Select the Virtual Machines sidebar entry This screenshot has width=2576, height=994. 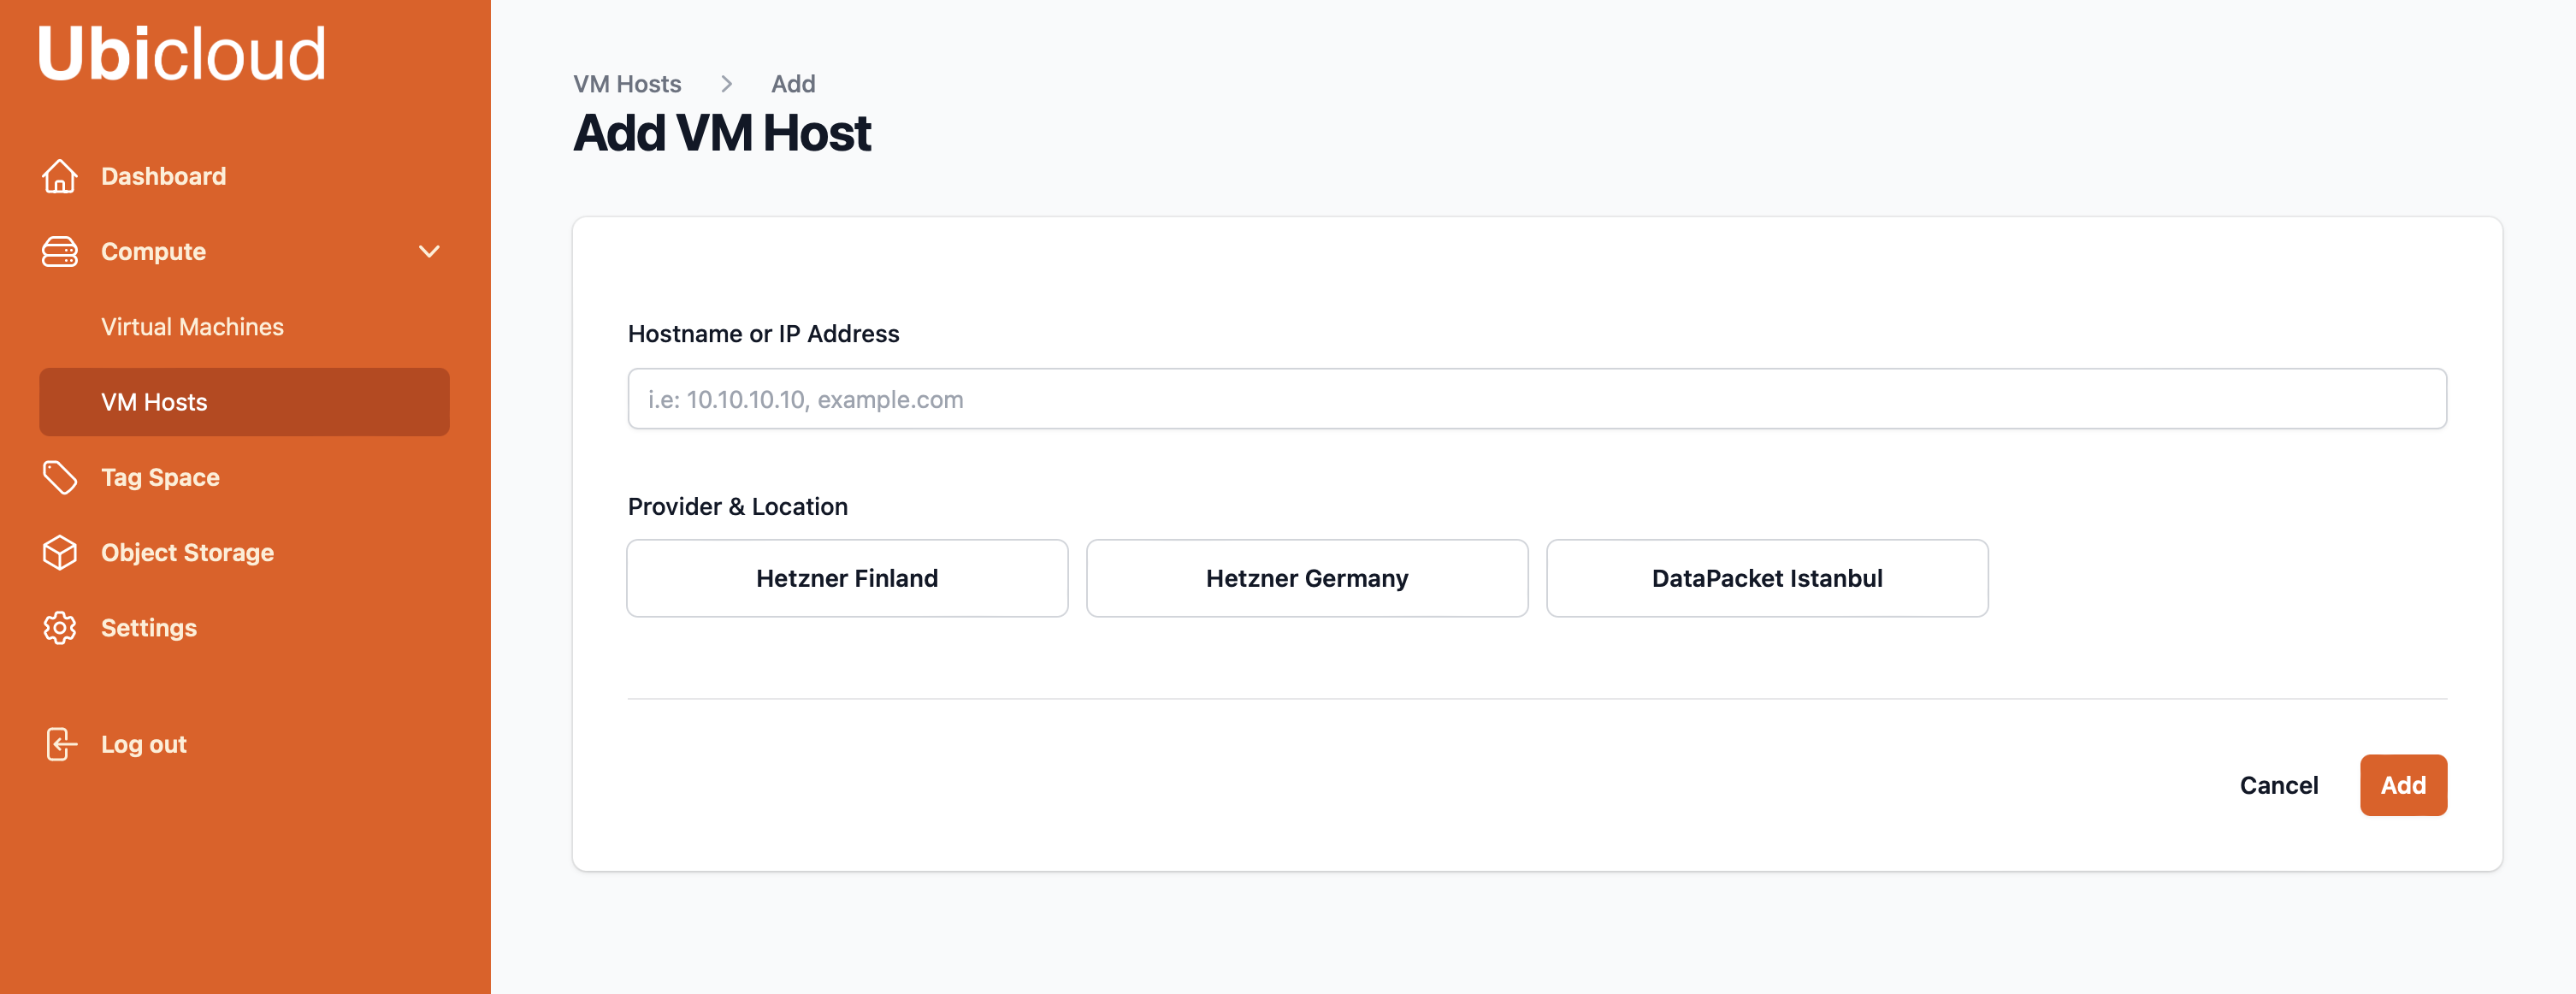click(x=192, y=326)
